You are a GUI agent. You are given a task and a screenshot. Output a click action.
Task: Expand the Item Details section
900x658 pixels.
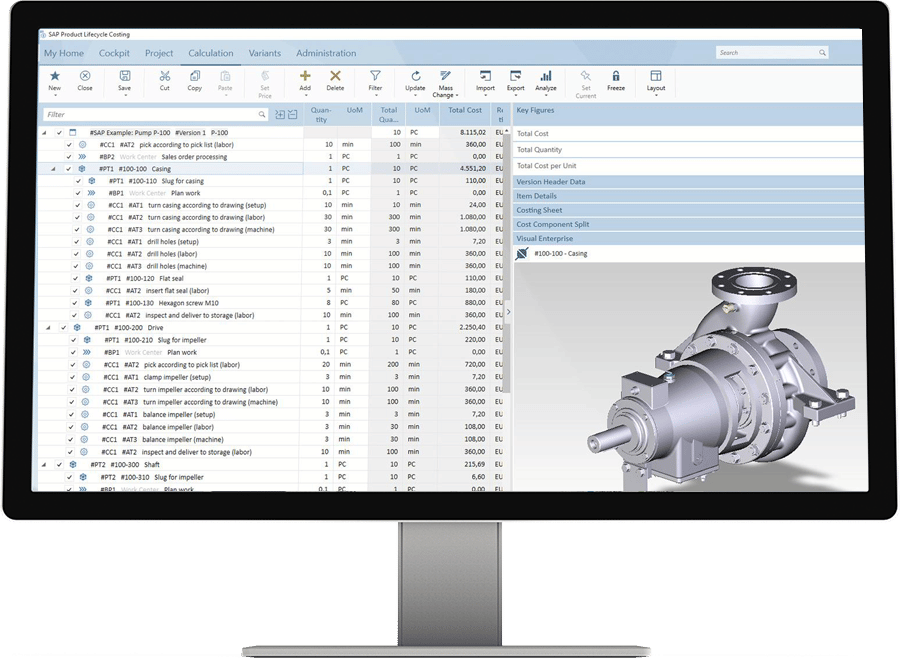click(x=689, y=196)
